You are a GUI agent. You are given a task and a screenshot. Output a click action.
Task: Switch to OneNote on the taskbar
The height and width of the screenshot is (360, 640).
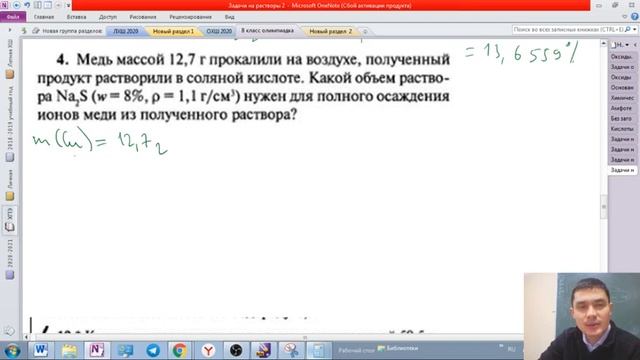(x=97, y=351)
